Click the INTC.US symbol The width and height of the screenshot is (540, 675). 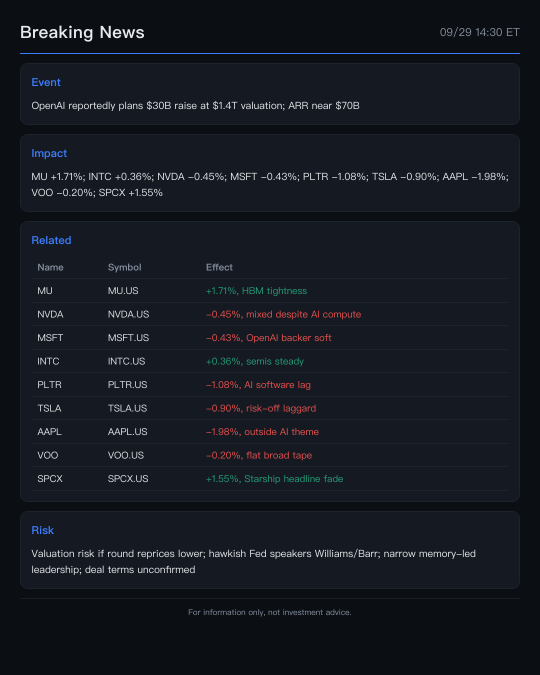click(126, 361)
